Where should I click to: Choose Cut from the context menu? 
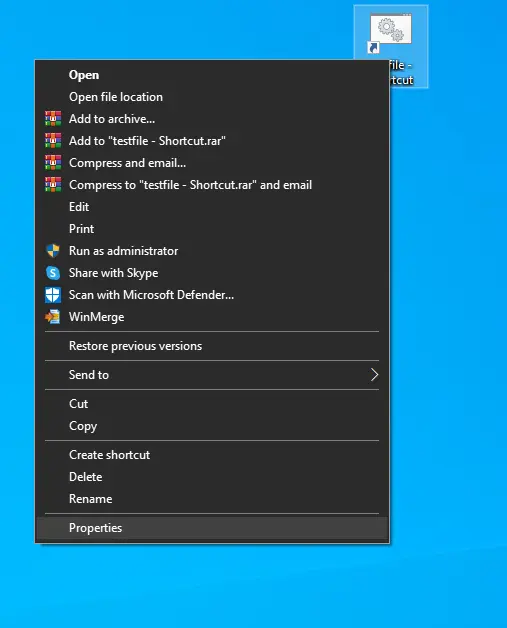(x=212, y=404)
